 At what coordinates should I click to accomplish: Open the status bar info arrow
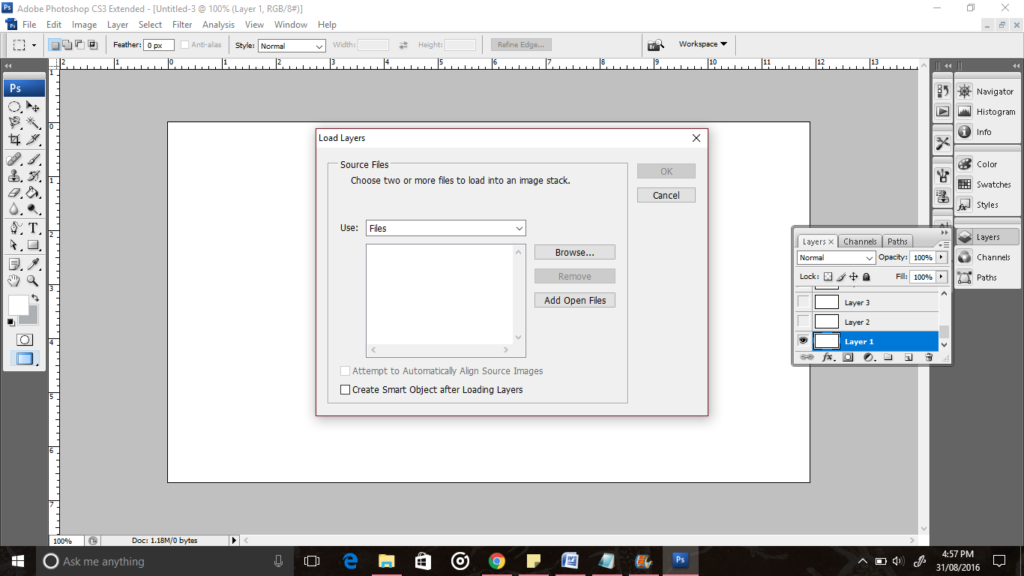(234, 541)
